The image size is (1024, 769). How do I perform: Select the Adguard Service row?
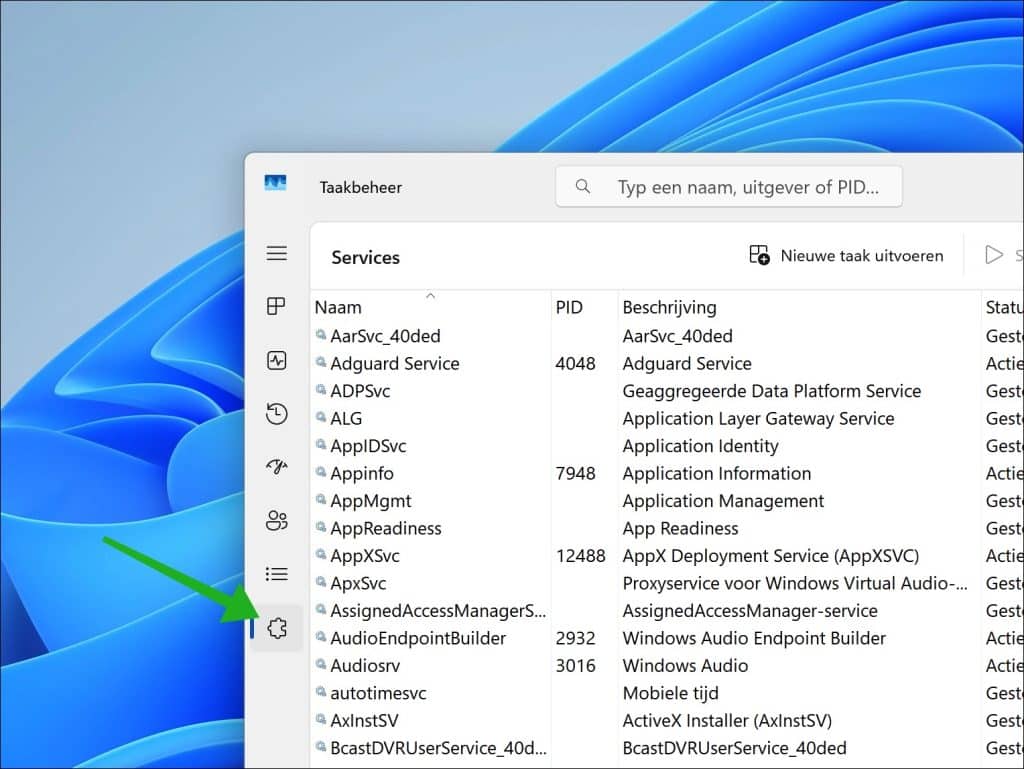pyautogui.click(x=395, y=364)
